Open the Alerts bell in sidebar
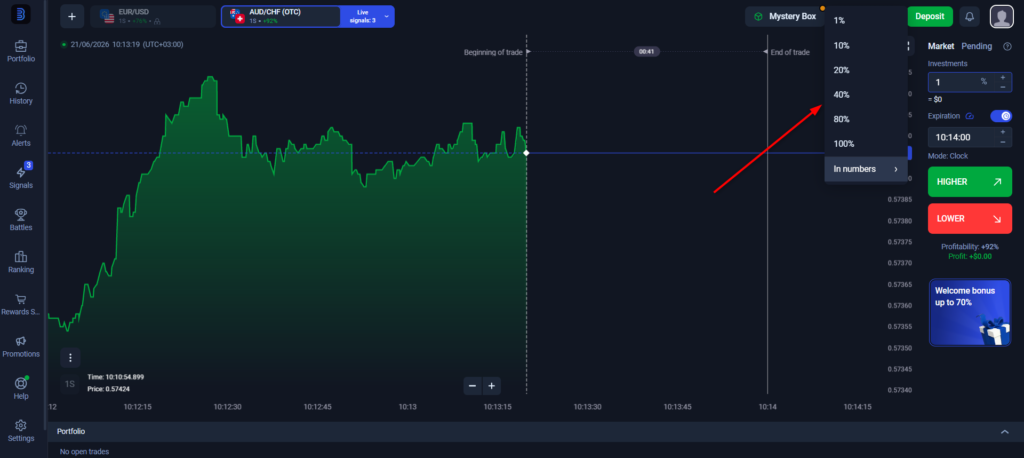 point(21,136)
